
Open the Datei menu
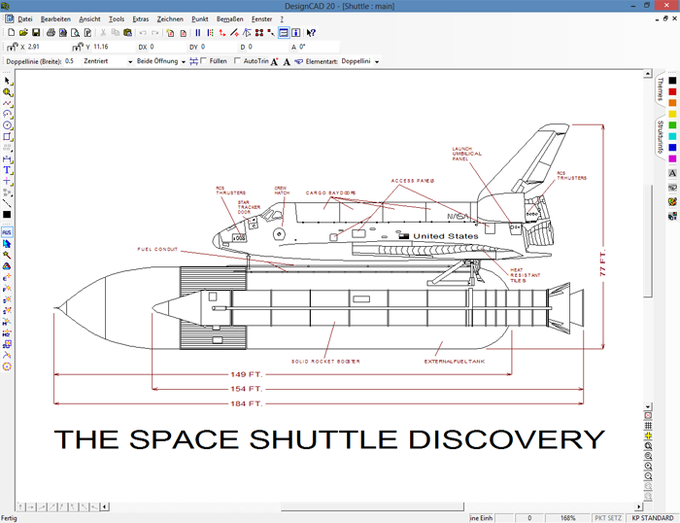pos(25,19)
